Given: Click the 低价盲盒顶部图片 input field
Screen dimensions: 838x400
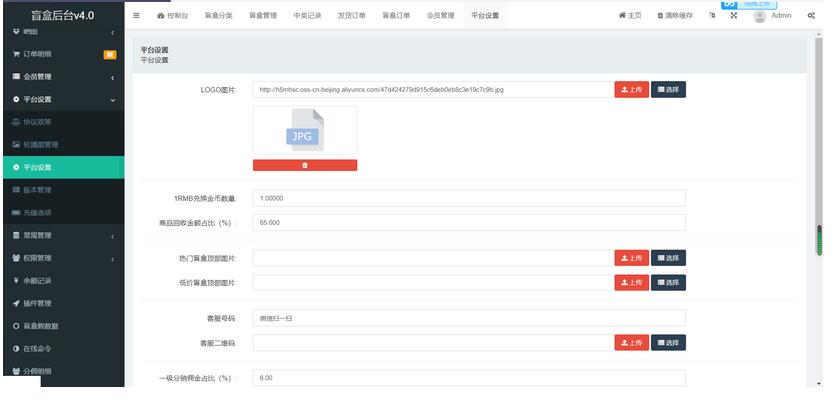Looking at the screenshot, I should tap(433, 283).
